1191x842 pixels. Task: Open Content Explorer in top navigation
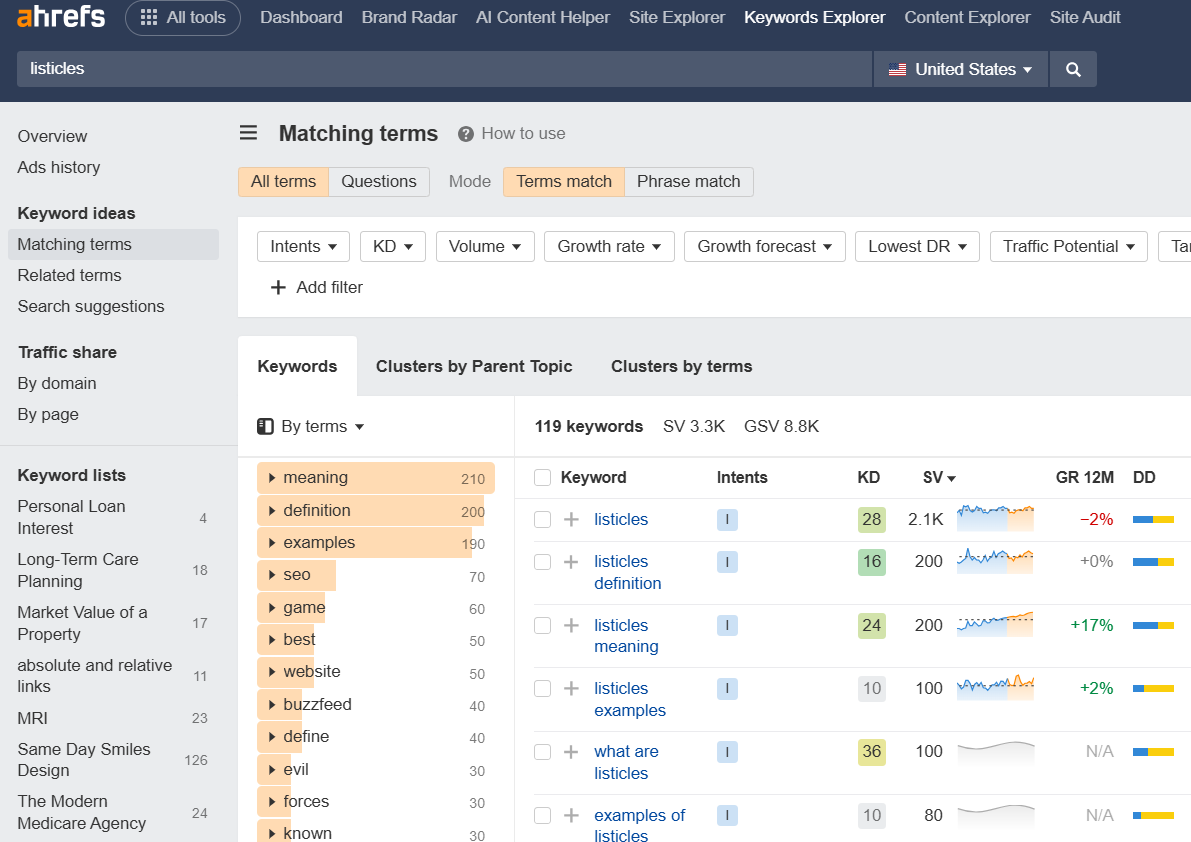pos(967,17)
